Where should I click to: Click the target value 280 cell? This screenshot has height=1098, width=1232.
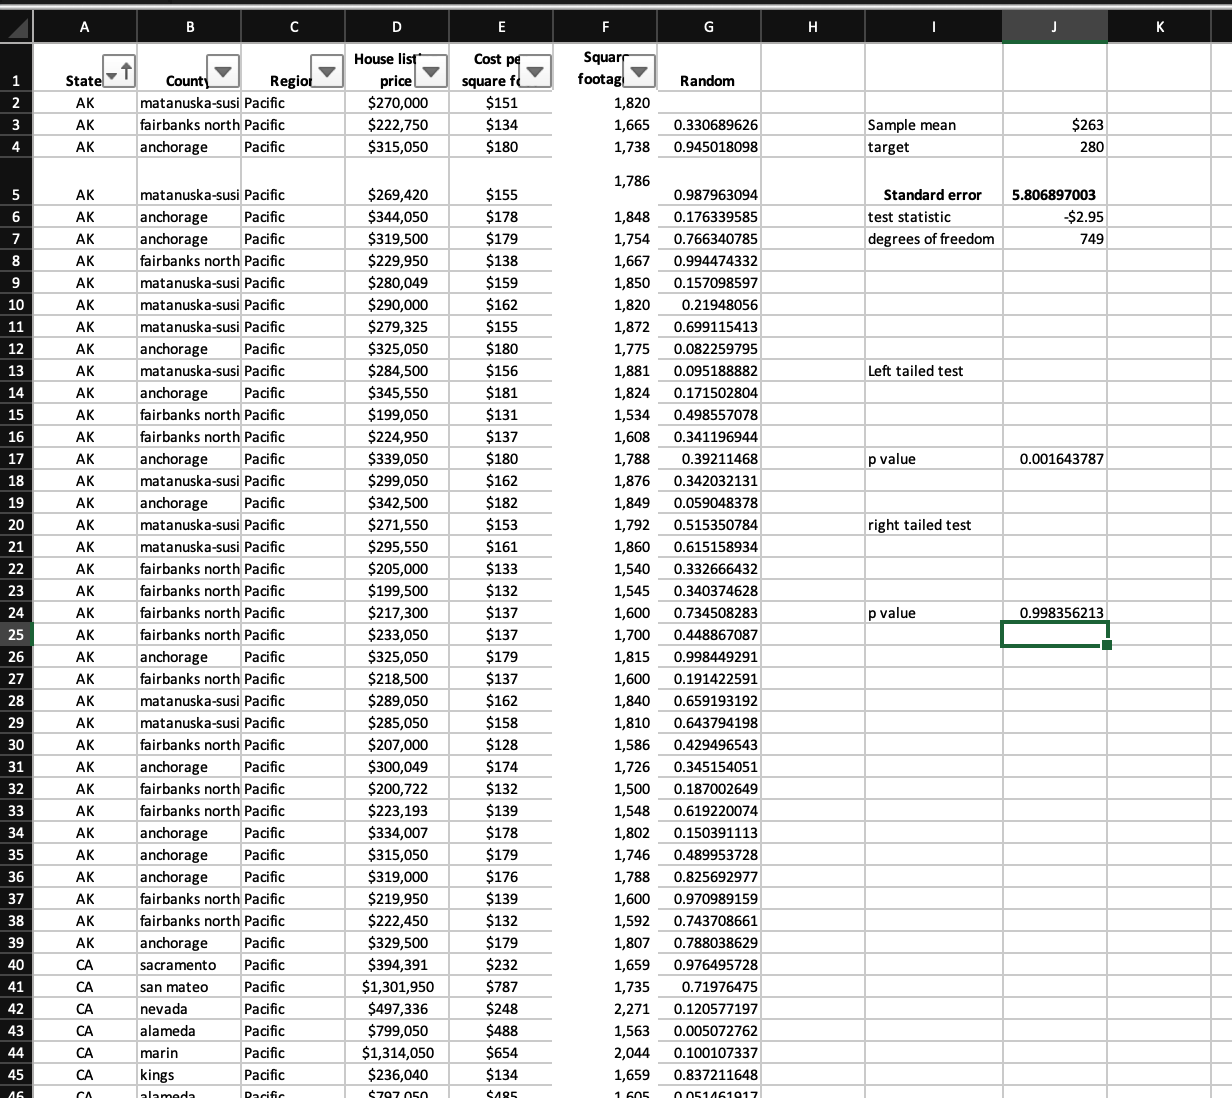[x=1054, y=146]
